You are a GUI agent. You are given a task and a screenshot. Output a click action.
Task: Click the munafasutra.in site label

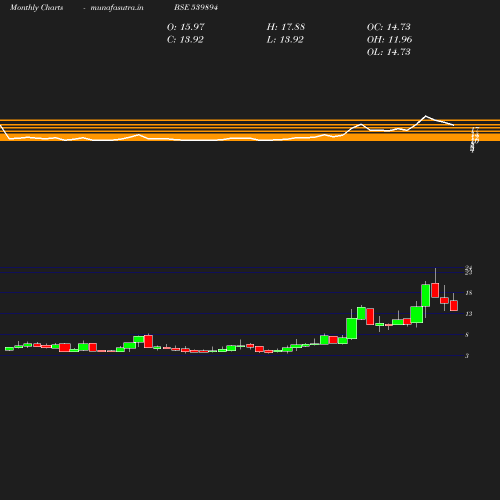[117, 7]
